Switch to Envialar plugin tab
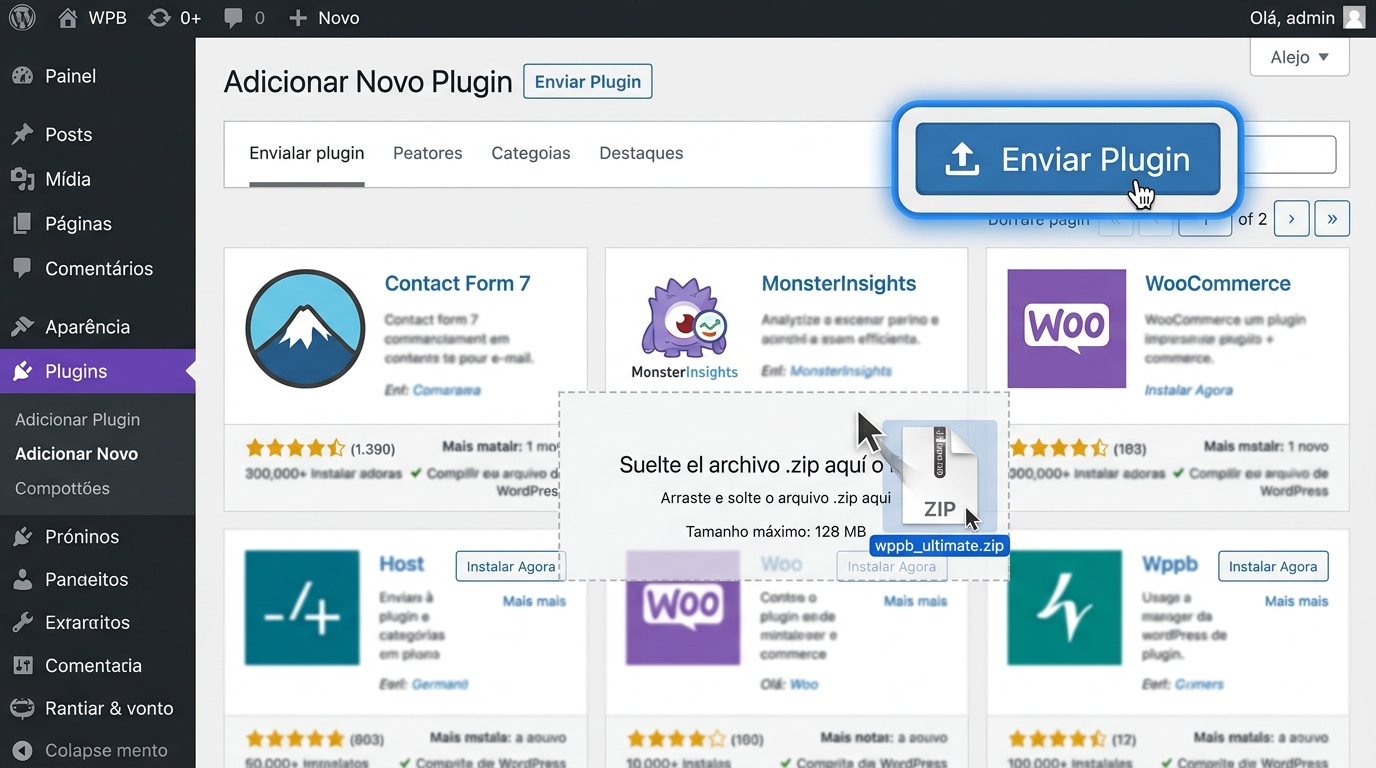This screenshot has height=768, width=1376. [x=307, y=153]
